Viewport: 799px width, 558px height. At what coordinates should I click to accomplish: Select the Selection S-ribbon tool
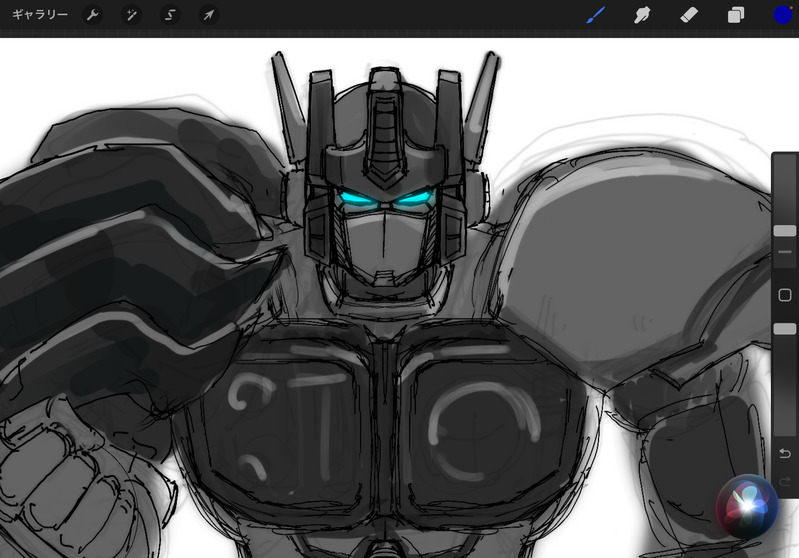click(170, 15)
